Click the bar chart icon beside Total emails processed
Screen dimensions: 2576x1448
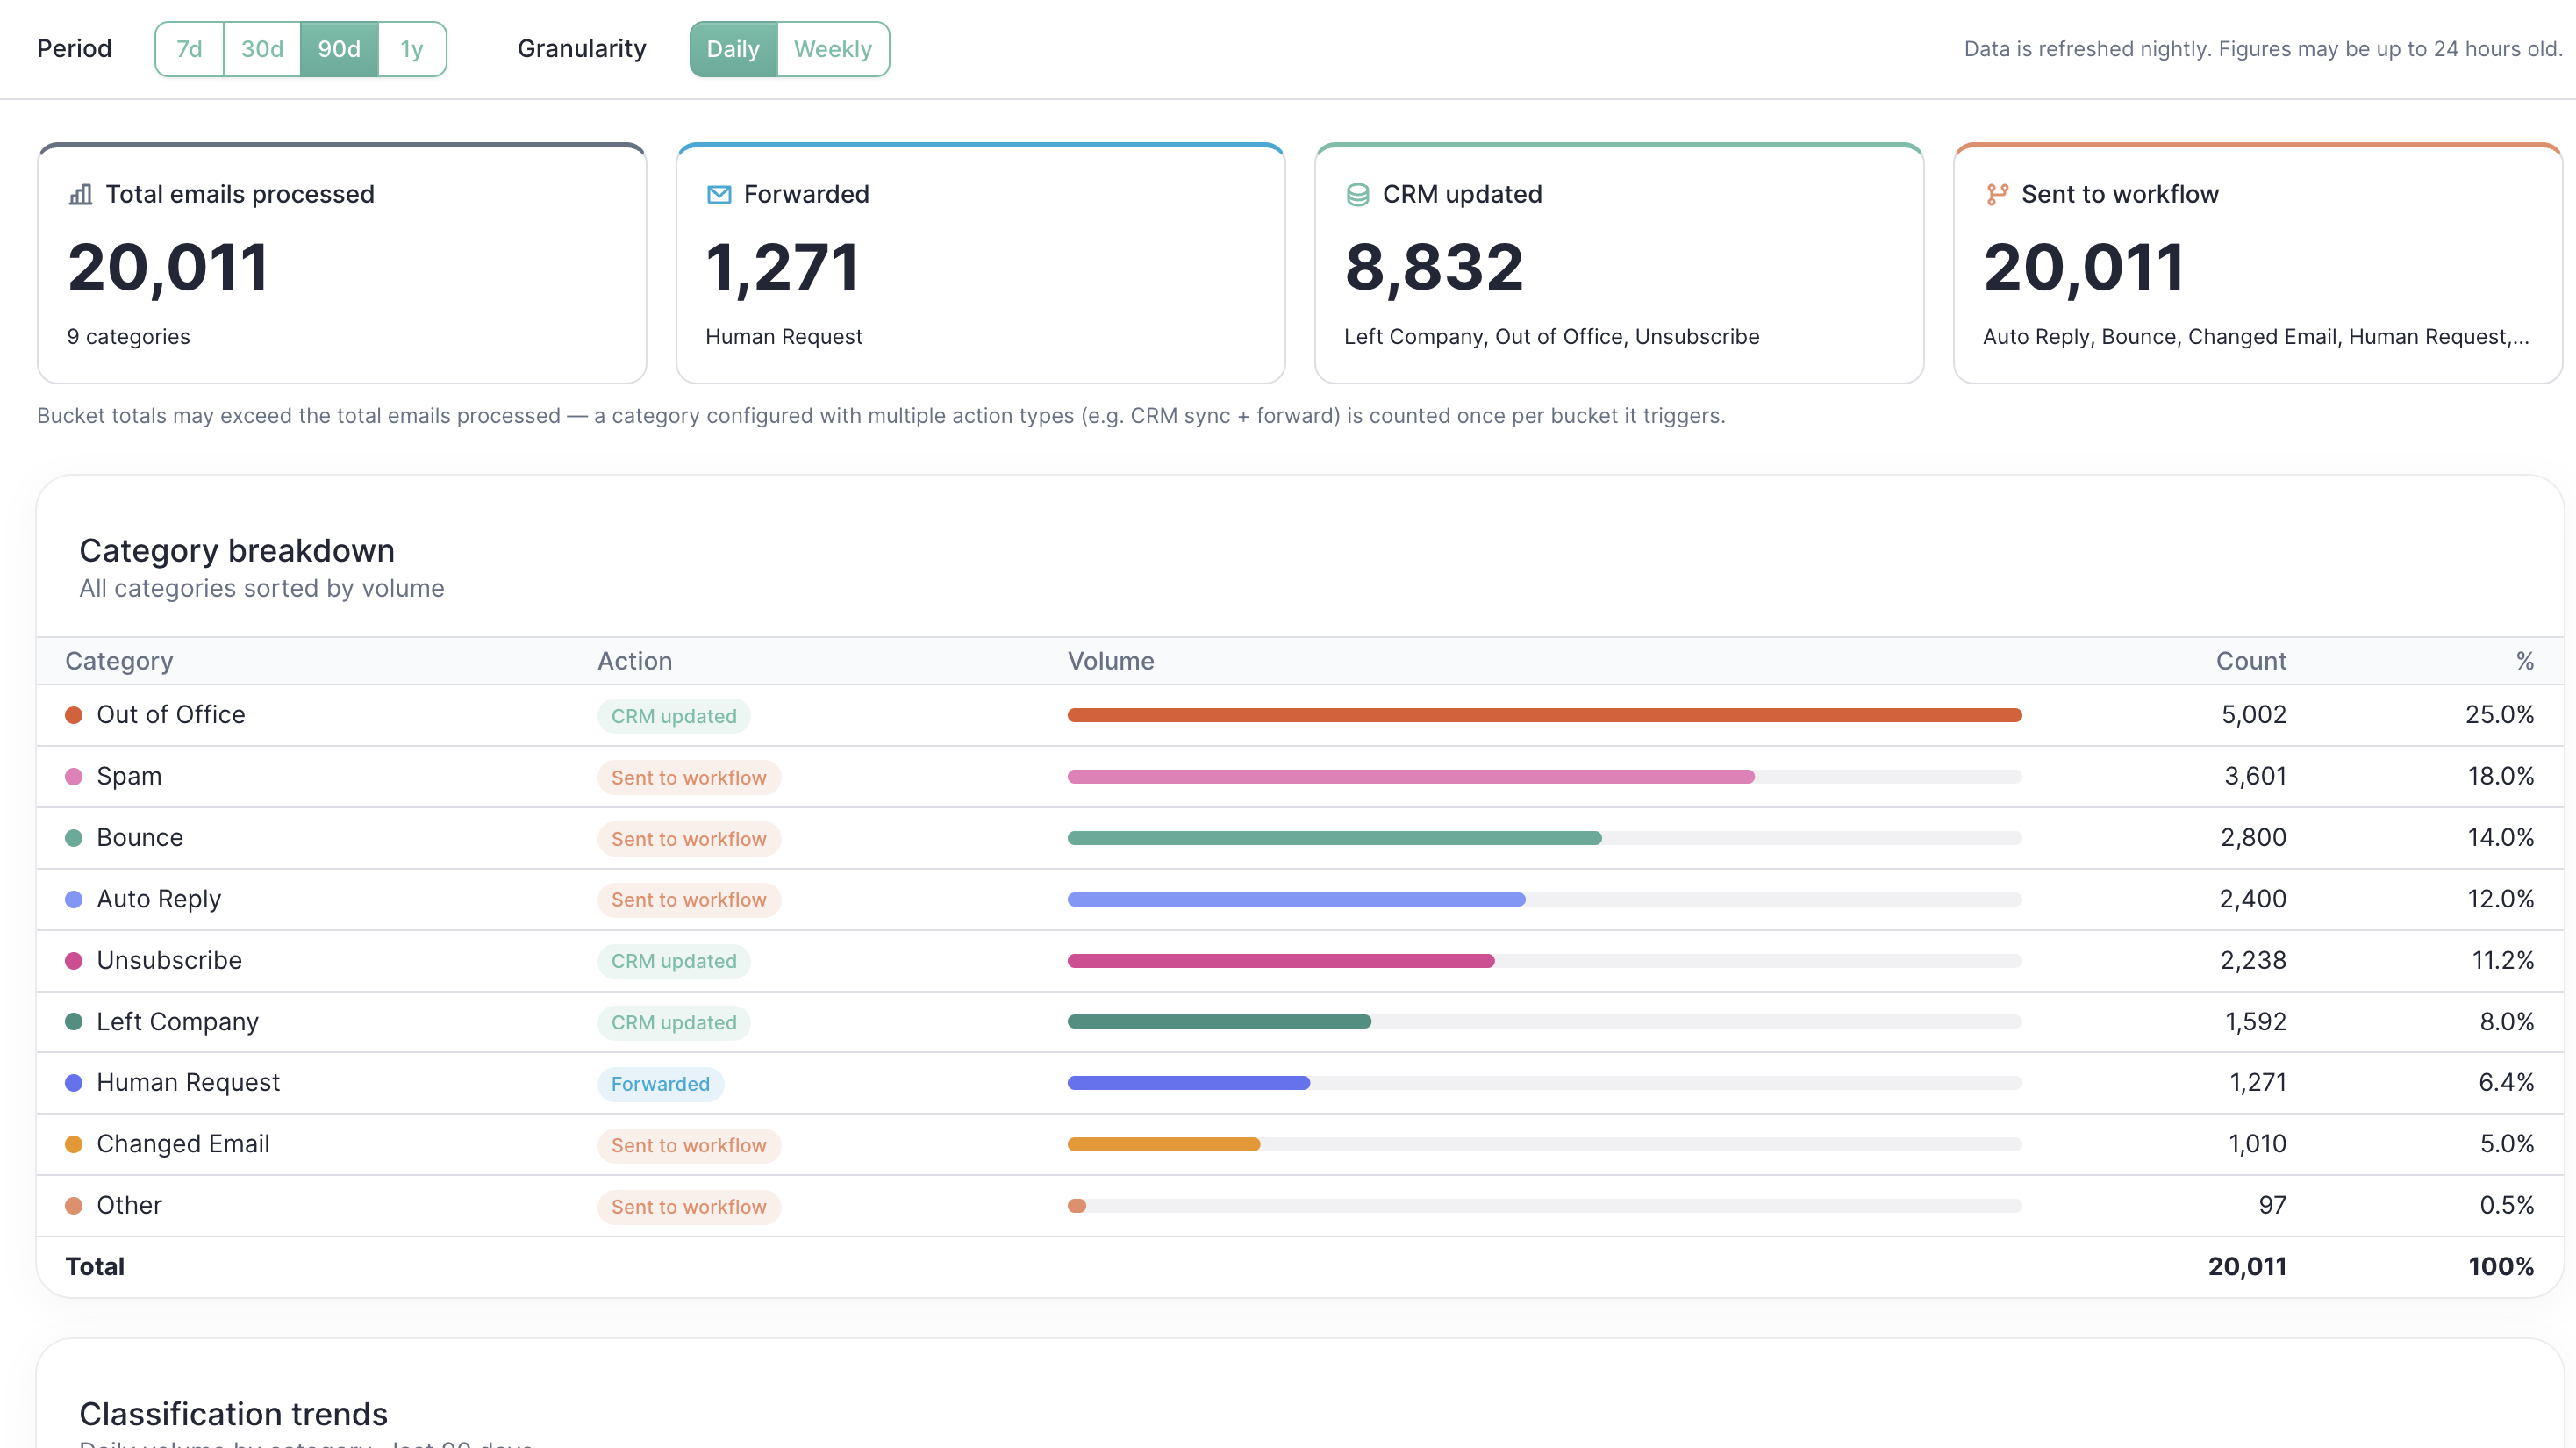click(x=80, y=194)
